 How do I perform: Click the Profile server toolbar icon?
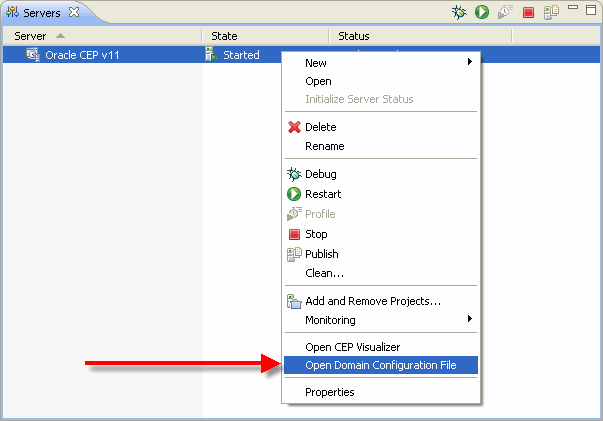505,12
